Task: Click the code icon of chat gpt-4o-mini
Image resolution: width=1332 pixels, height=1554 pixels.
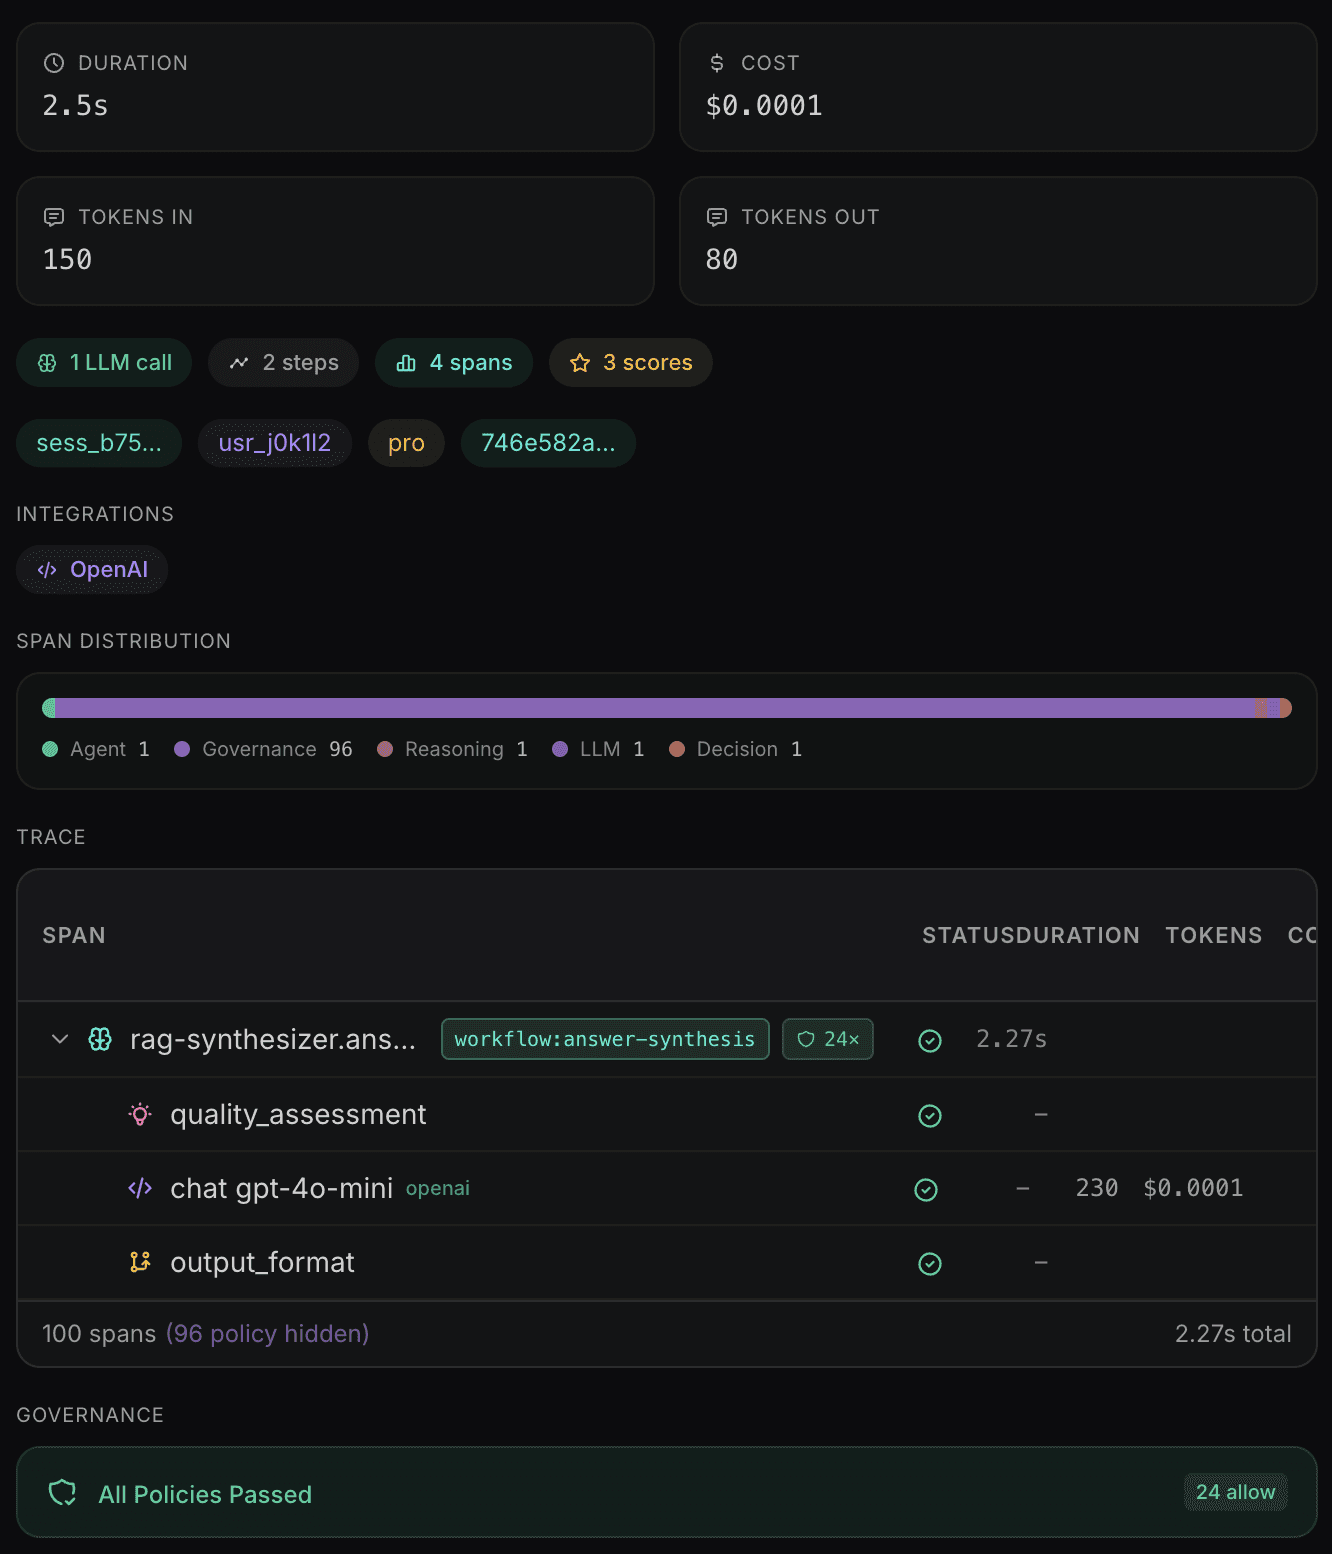Action: (140, 1188)
